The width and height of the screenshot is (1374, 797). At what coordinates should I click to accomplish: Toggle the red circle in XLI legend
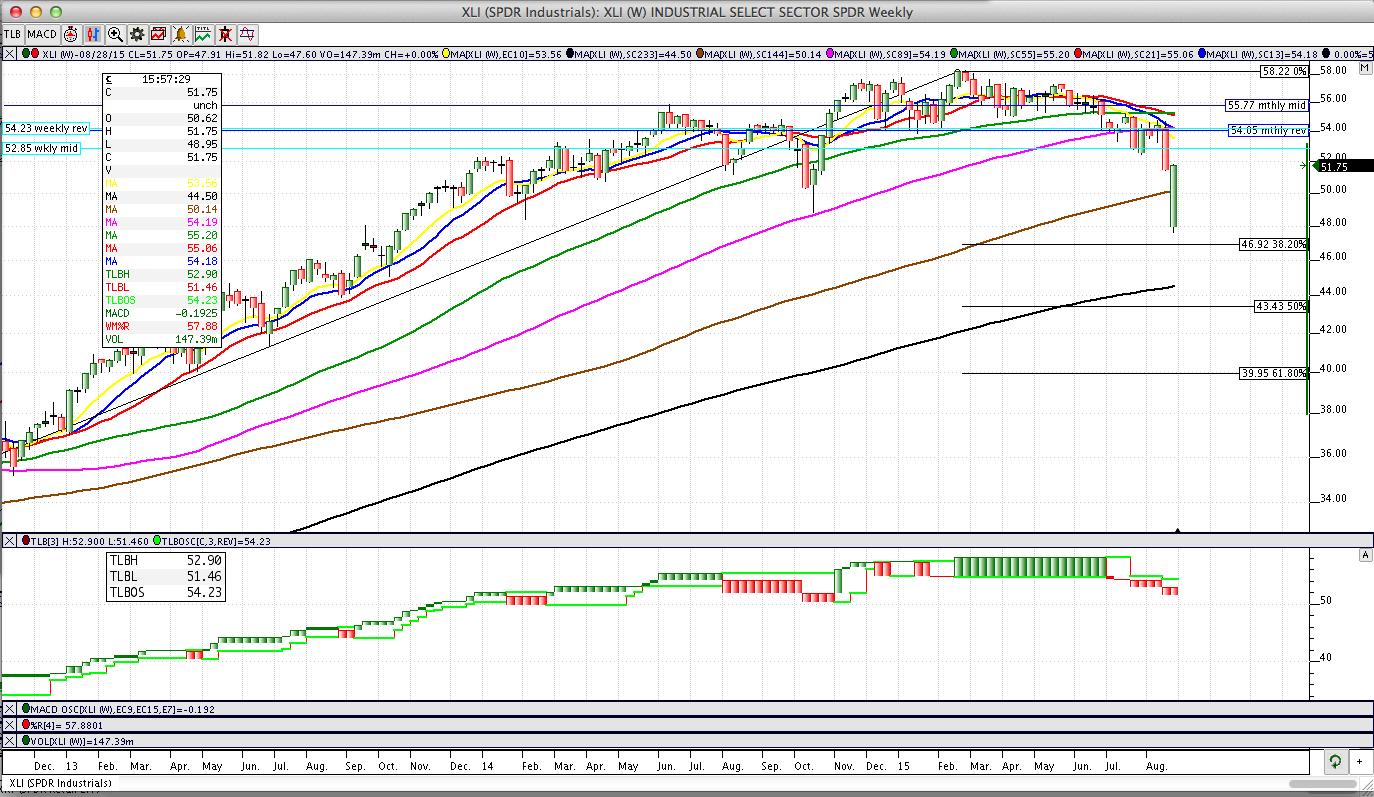(35, 53)
